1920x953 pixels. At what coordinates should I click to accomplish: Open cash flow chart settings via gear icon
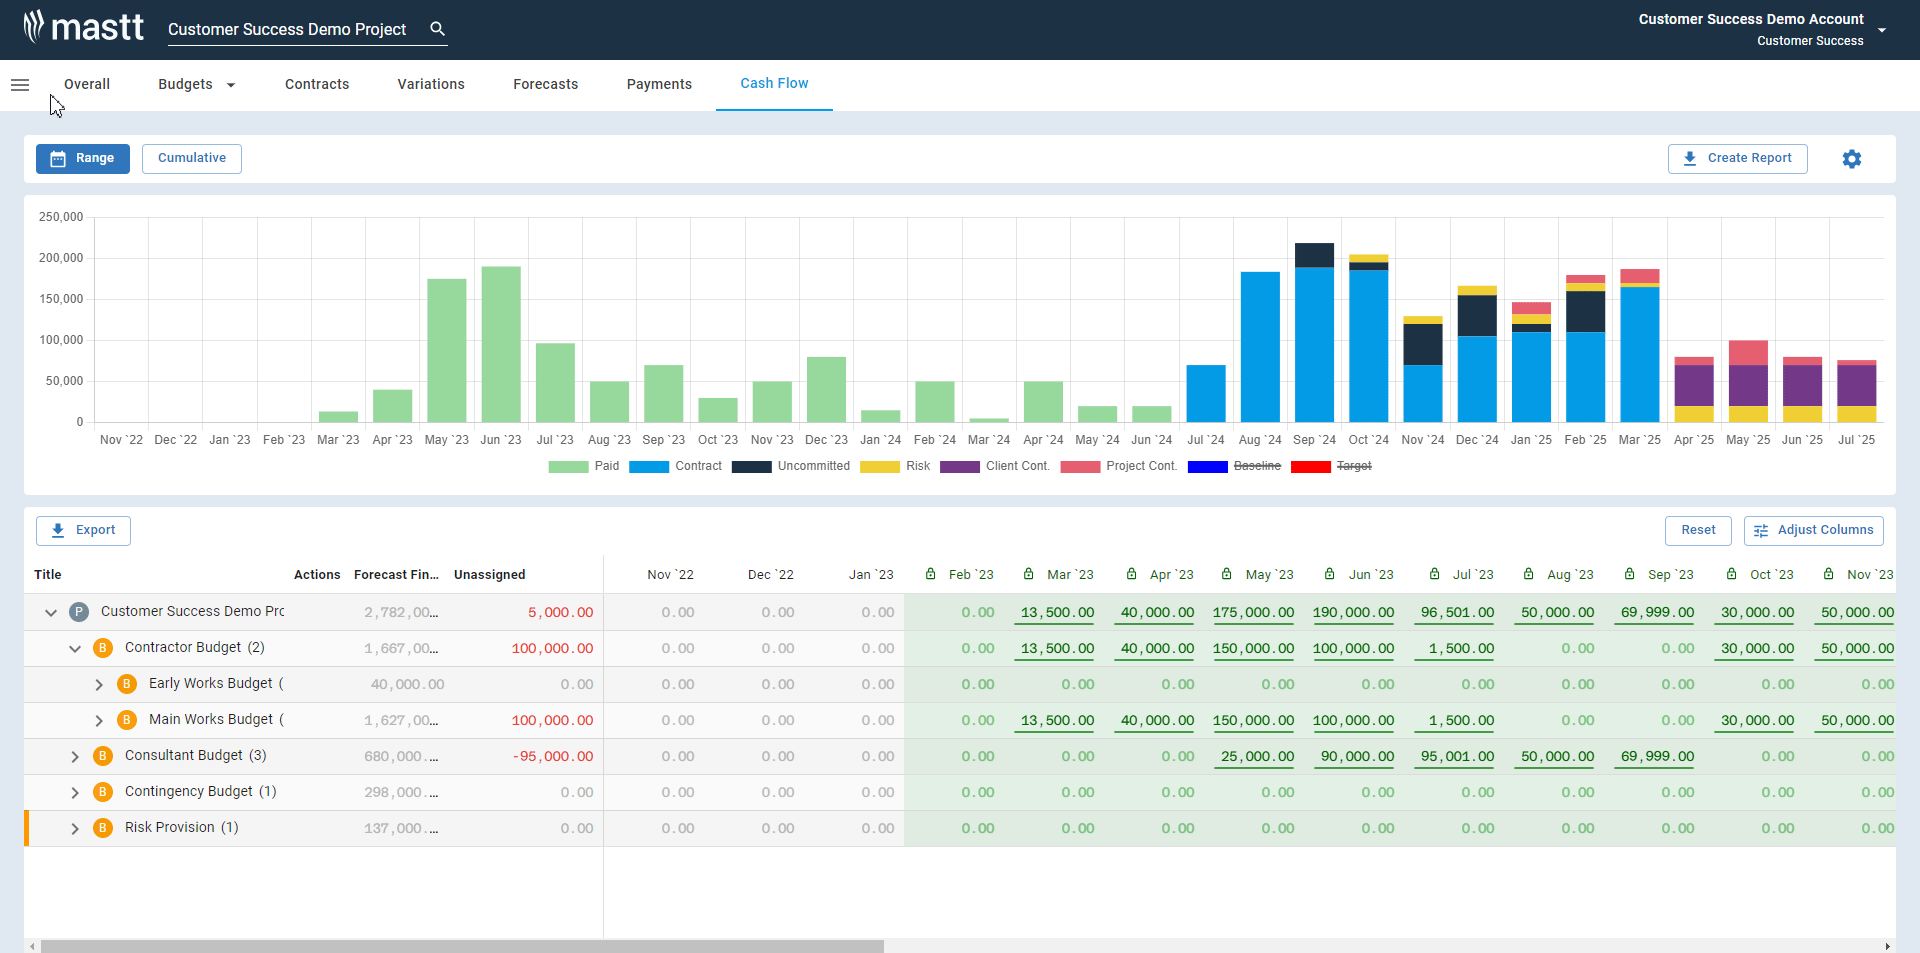pos(1851,158)
